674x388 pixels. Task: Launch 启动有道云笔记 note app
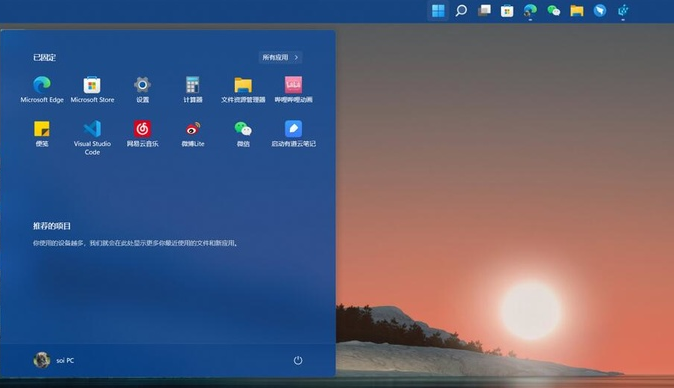(293, 134)
